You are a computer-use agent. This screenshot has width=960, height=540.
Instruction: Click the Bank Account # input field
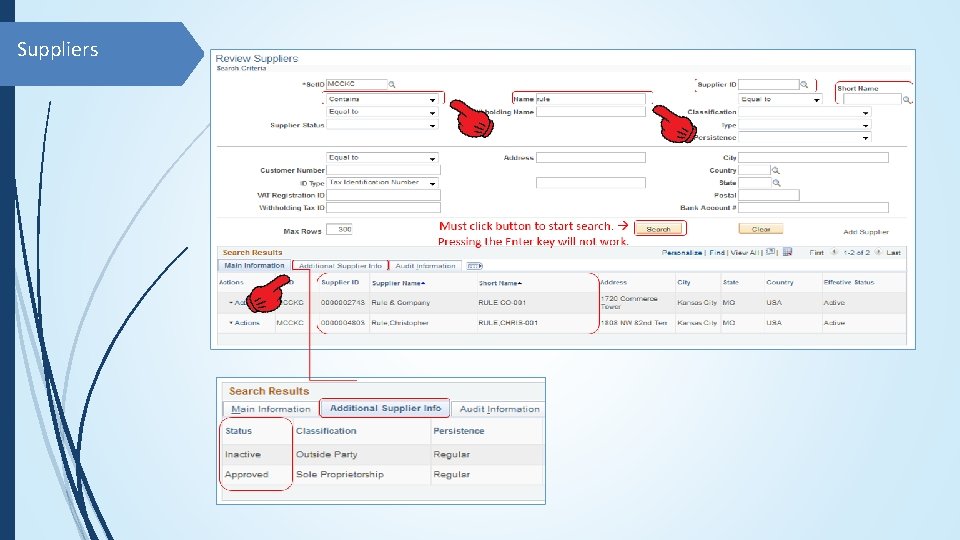pyautogui.click(x=813, y=208)
